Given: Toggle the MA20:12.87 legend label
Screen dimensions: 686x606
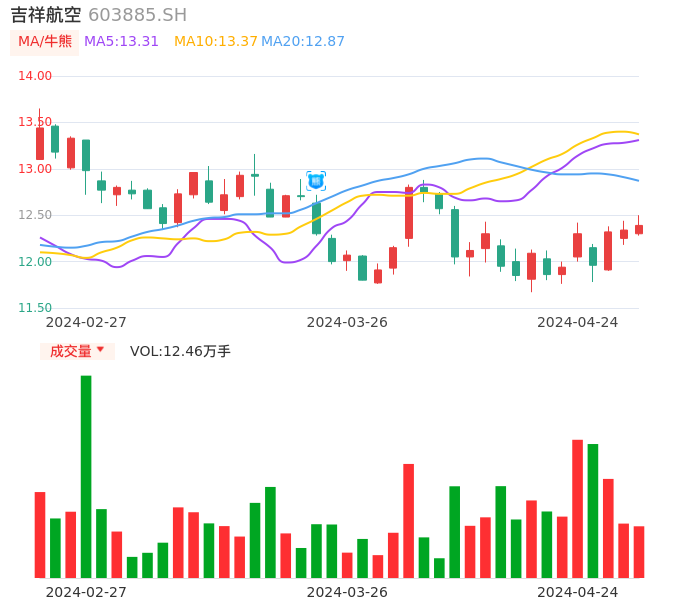Looking at the screenshot, I should click(x=303, y=42).
